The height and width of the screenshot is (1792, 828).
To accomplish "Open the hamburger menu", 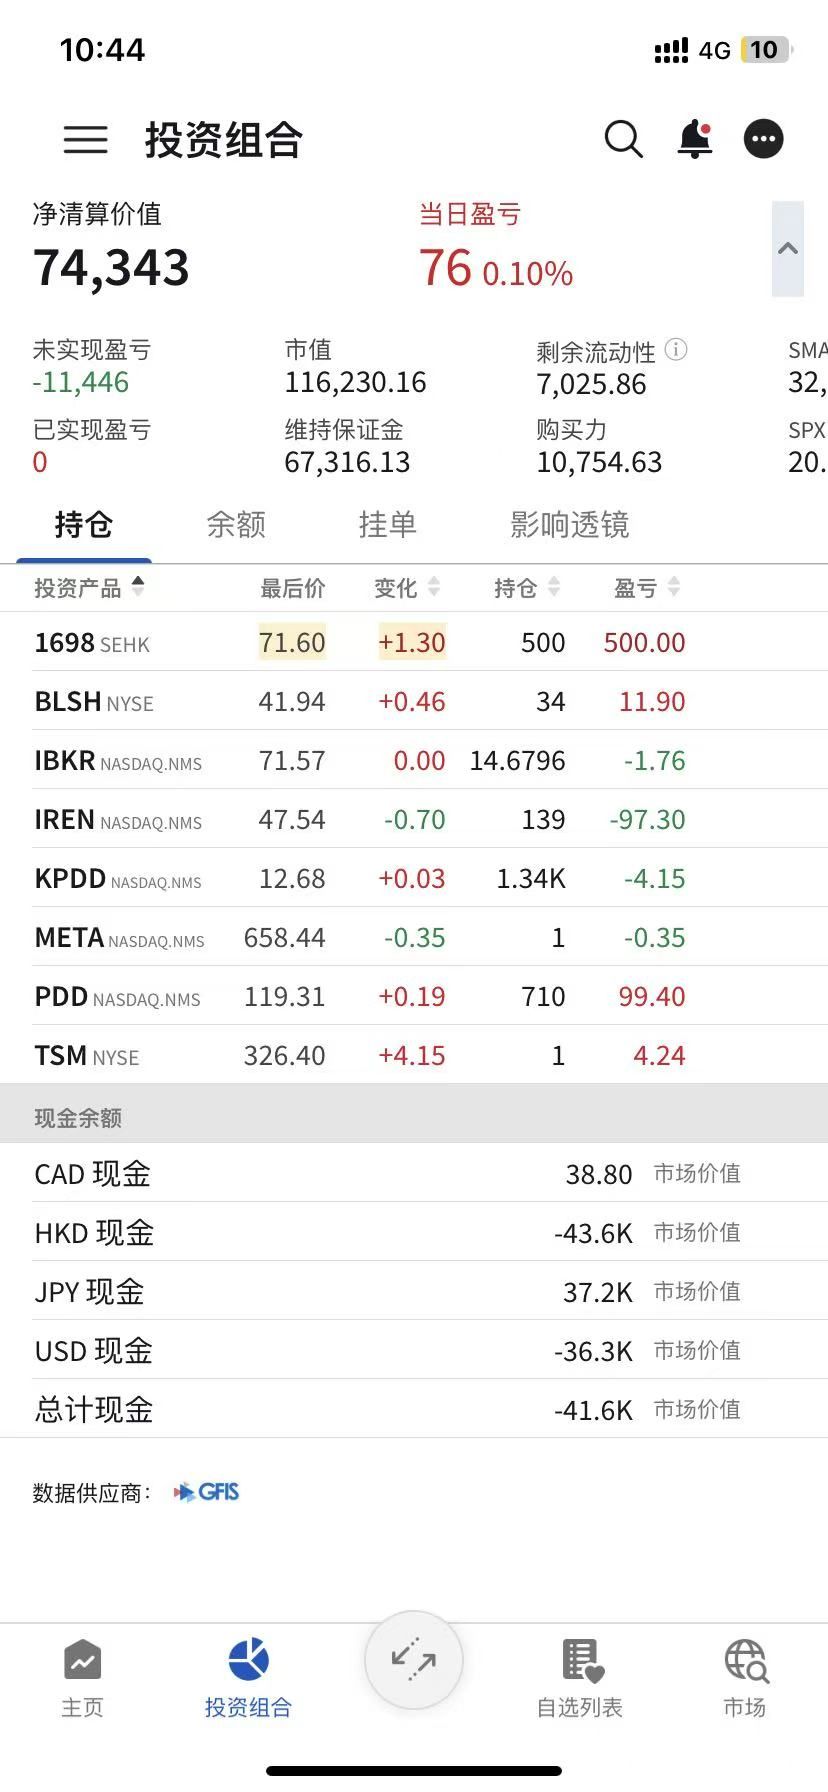I will (86, 140).
